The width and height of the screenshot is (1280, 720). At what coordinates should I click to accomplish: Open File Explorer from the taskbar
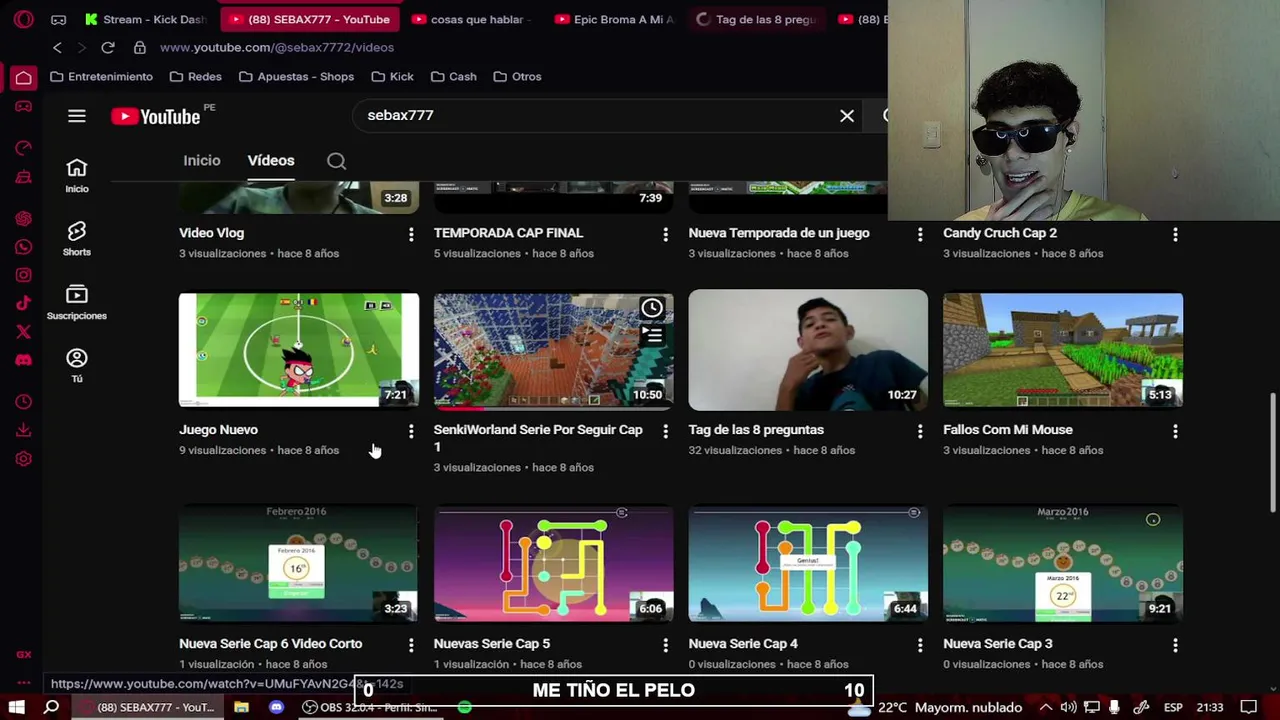[241, 707]
